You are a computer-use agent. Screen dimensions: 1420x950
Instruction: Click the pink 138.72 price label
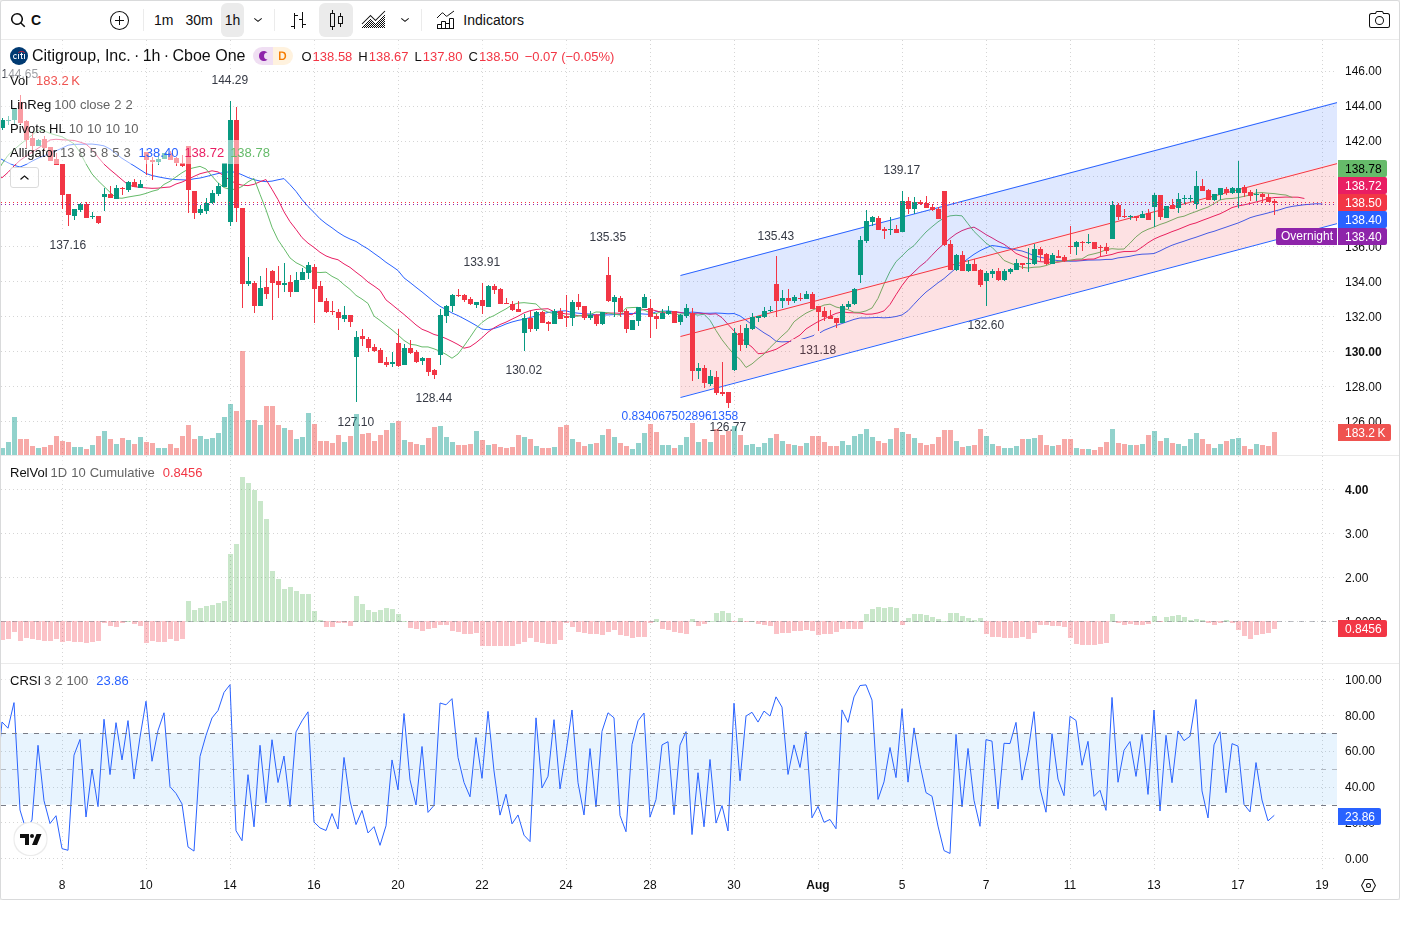tap(1362, 186)
